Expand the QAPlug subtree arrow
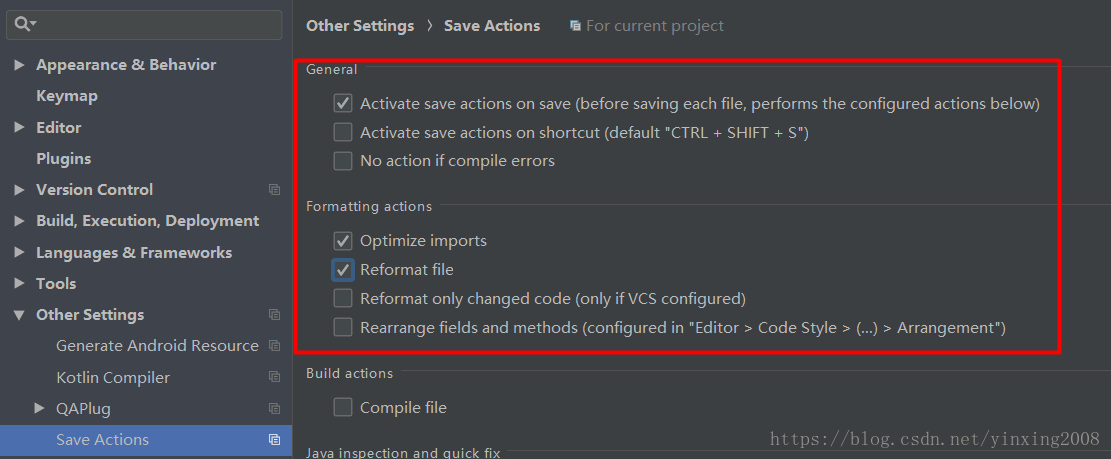1111x459 pixels. (x=40, y=409)
